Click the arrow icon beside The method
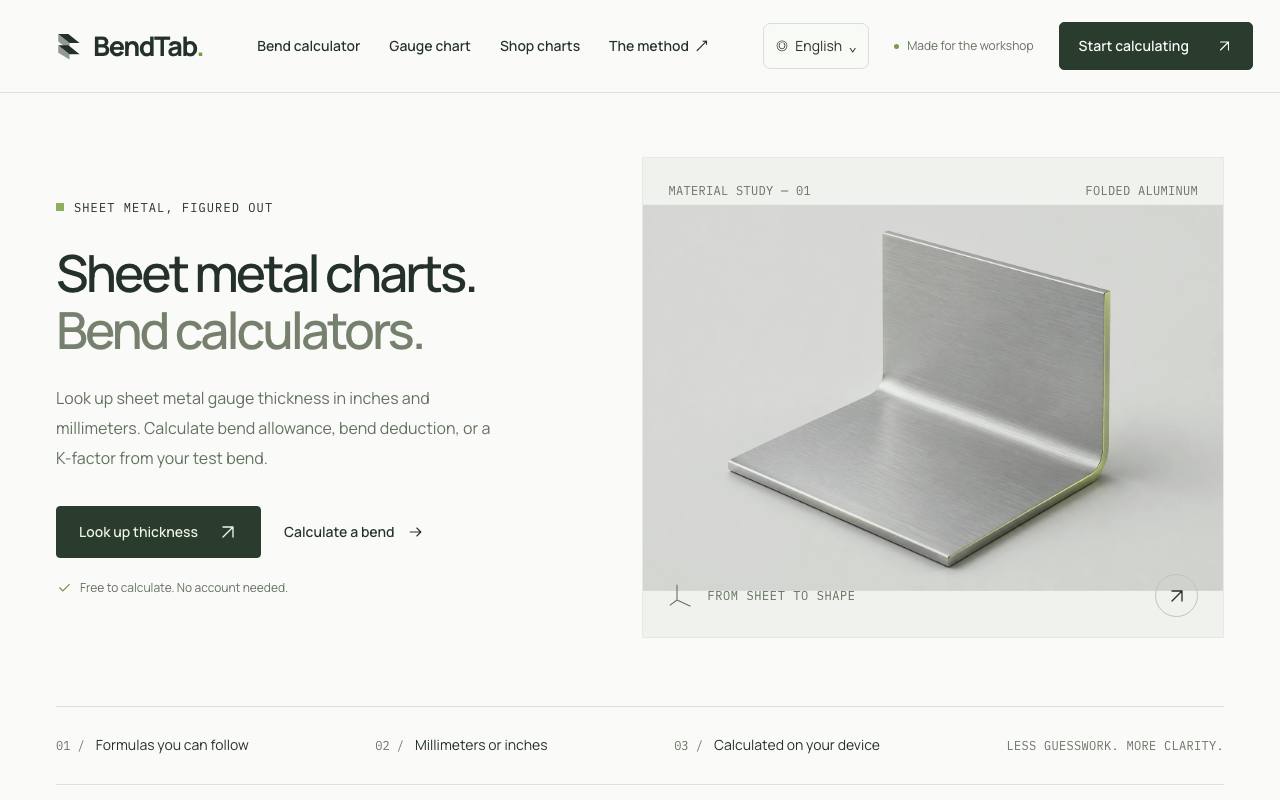 [702, 46]
